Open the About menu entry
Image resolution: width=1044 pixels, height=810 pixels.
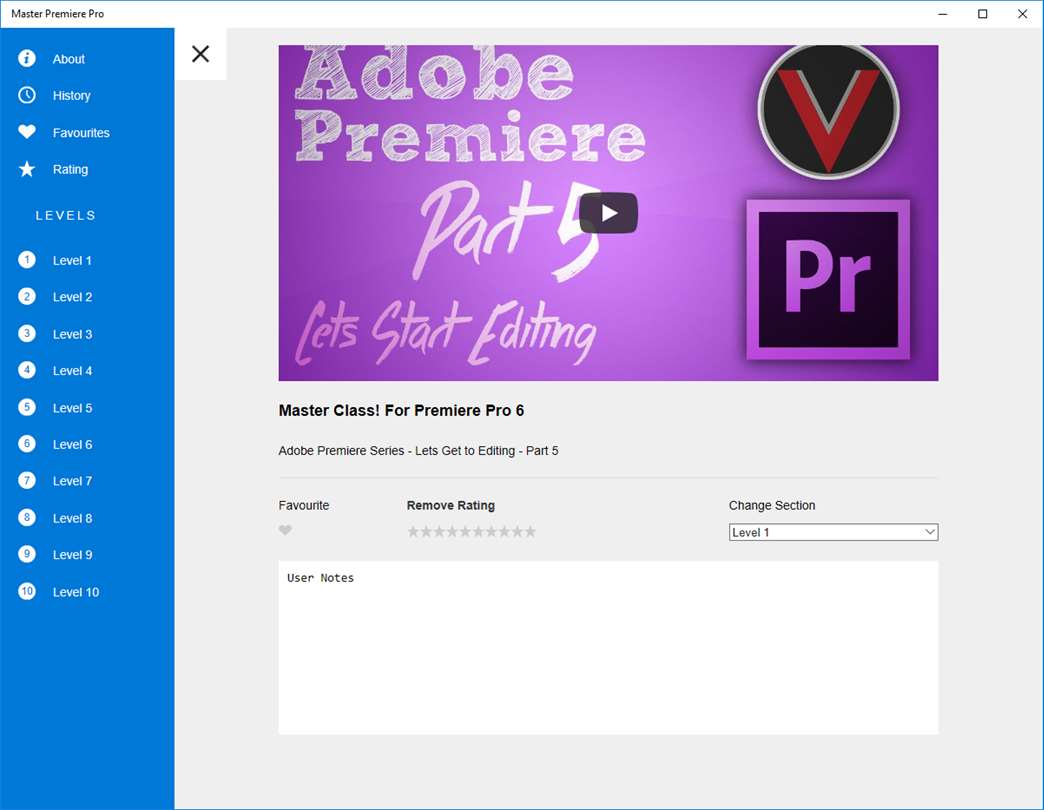[x=69, y=59]
